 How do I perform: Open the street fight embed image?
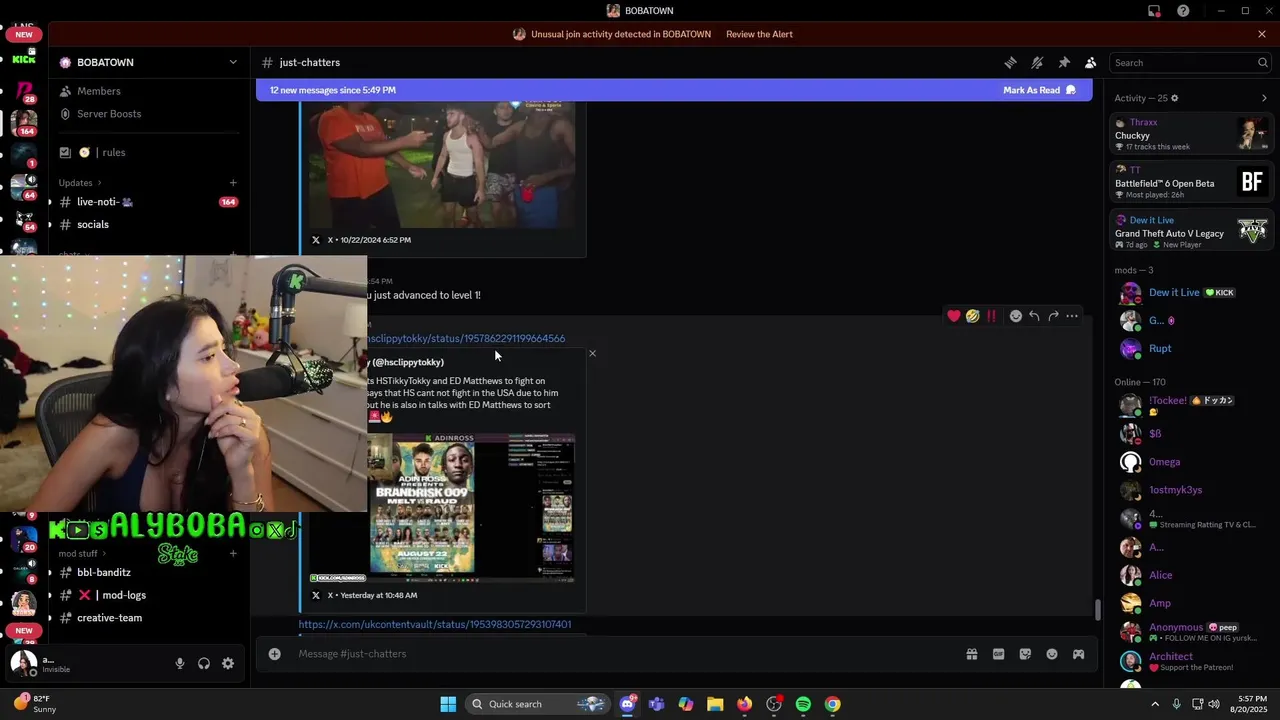442,164
